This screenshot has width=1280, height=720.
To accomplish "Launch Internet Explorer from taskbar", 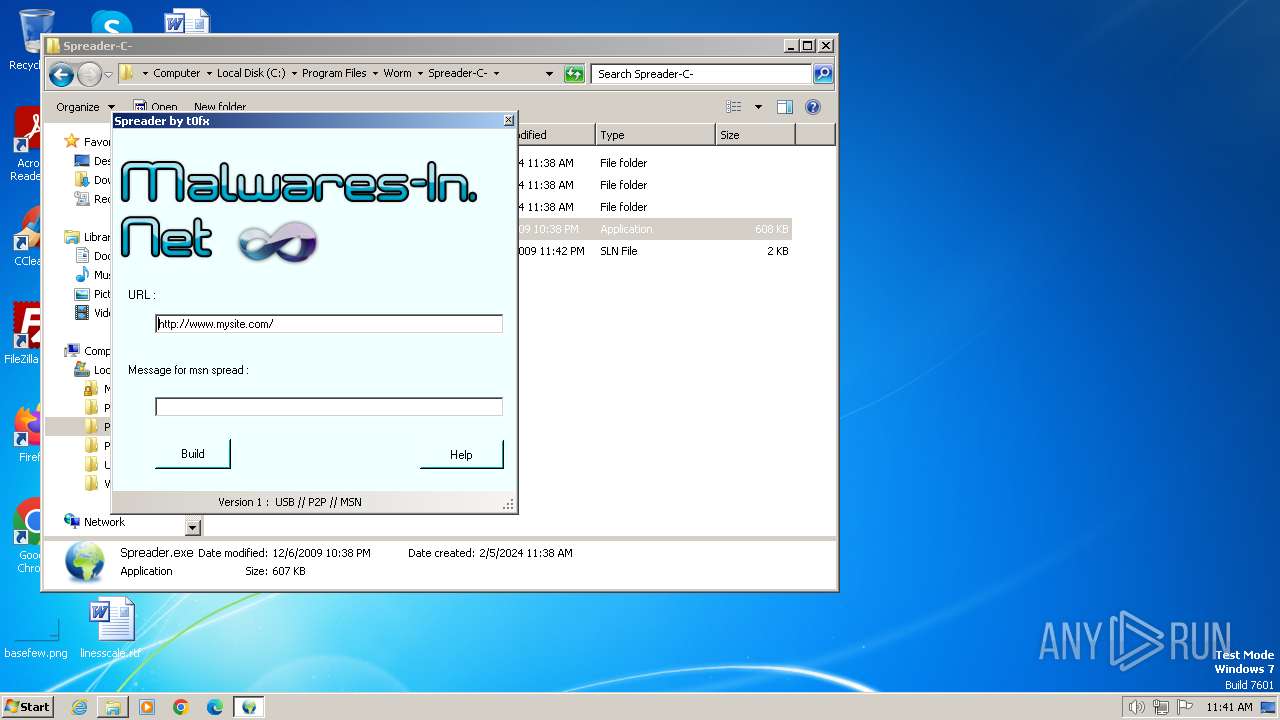I will click(x=79, y=707).
